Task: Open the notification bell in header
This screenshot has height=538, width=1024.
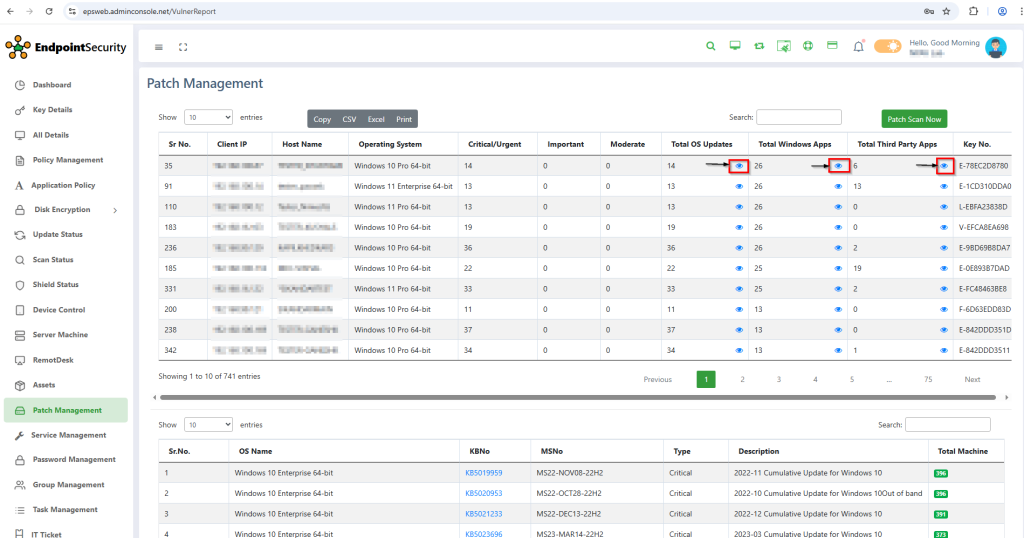Action: (858, 46)
